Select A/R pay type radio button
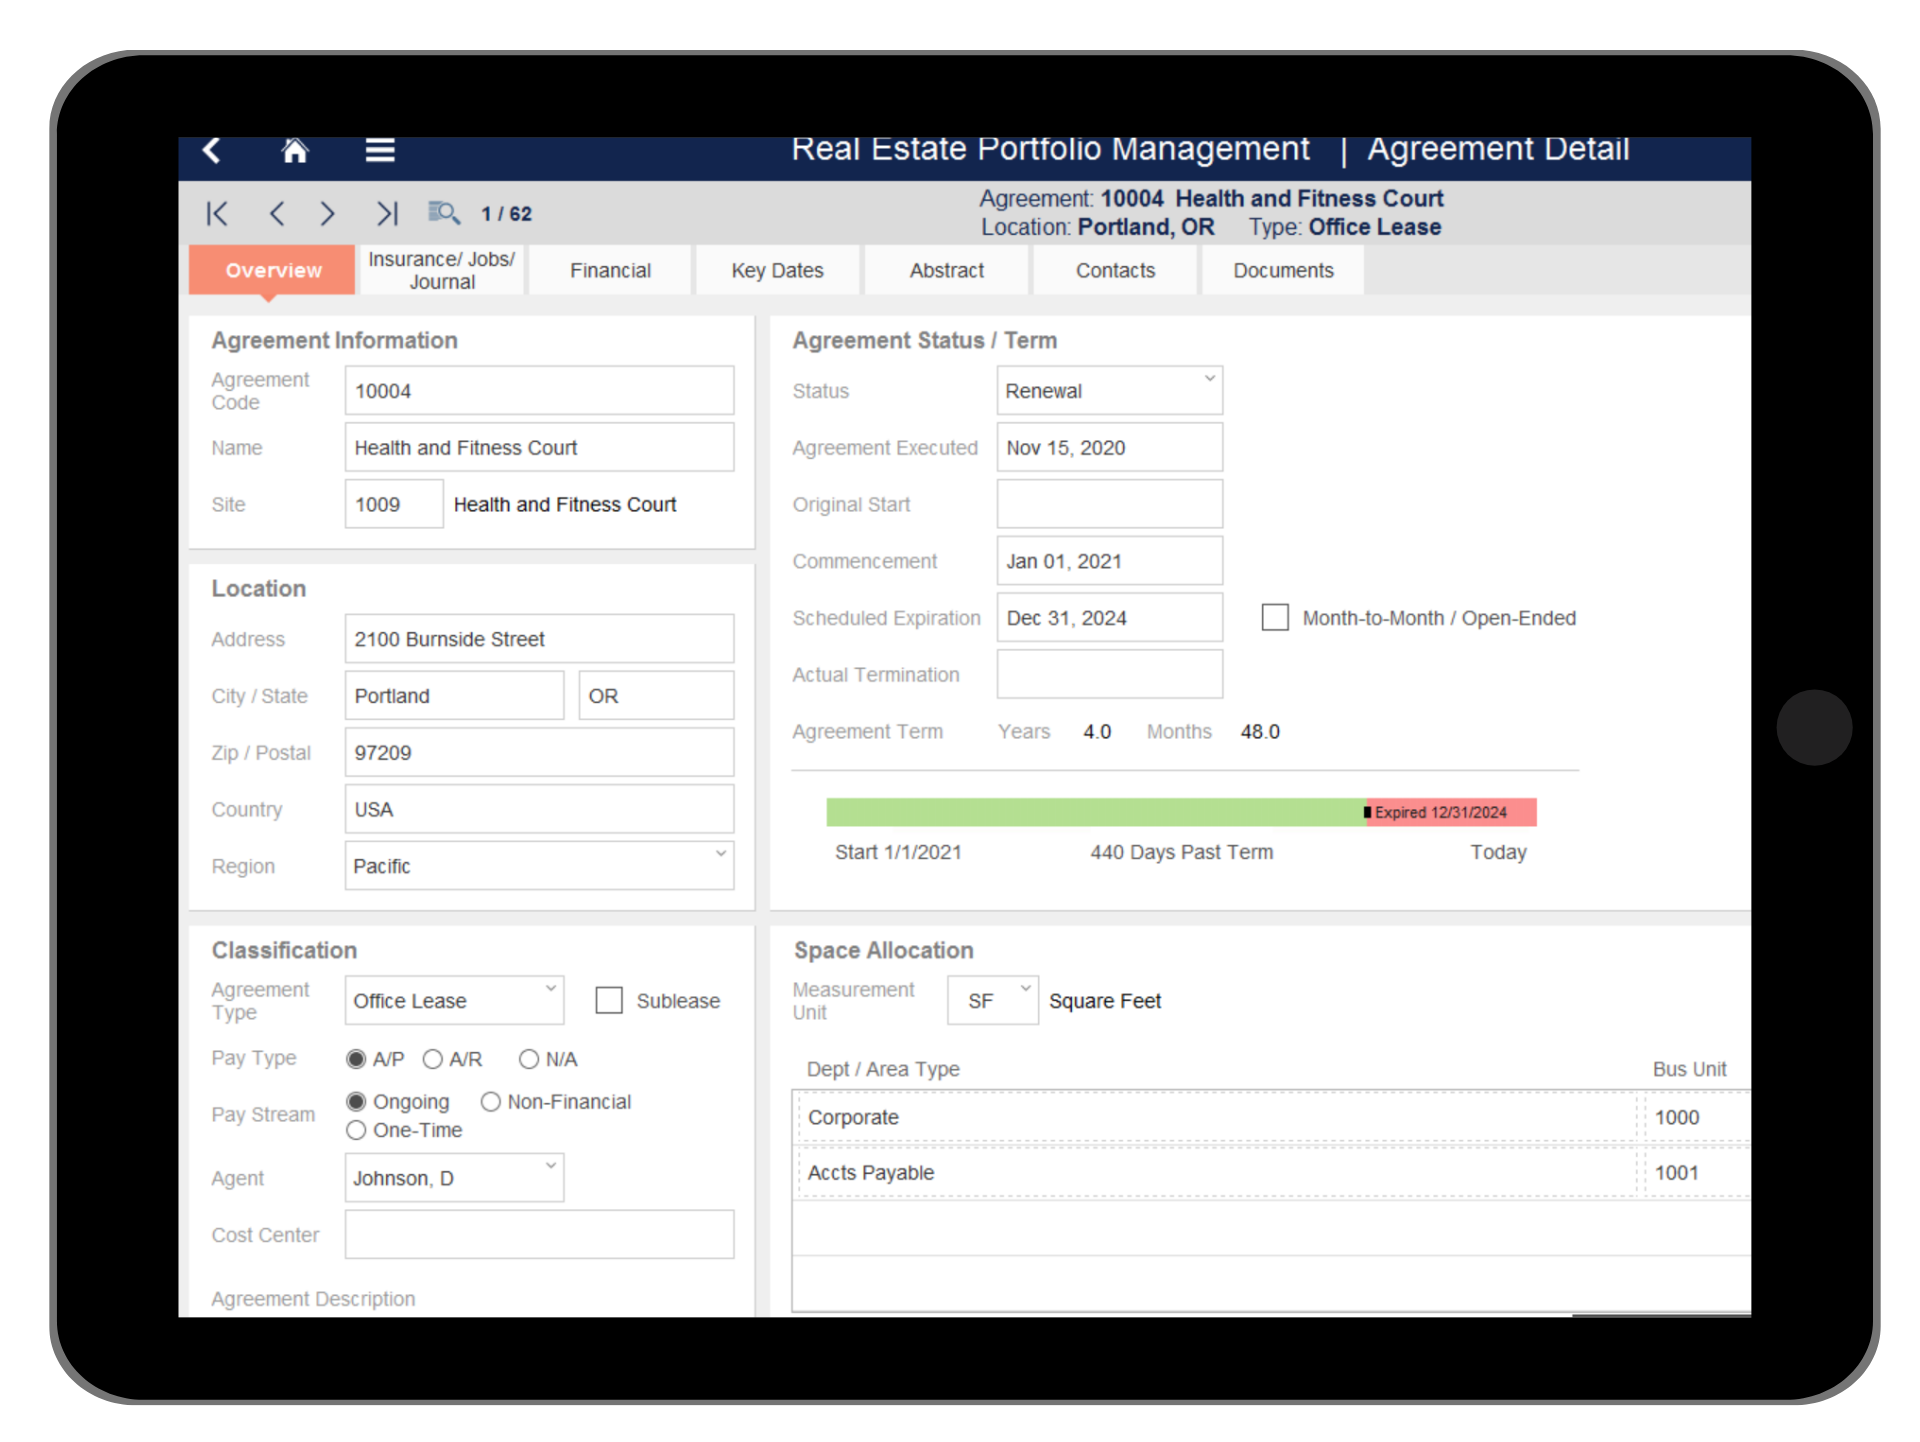The height and width of the screenshot is (1442, 1920). click(x=433, y=1059)
